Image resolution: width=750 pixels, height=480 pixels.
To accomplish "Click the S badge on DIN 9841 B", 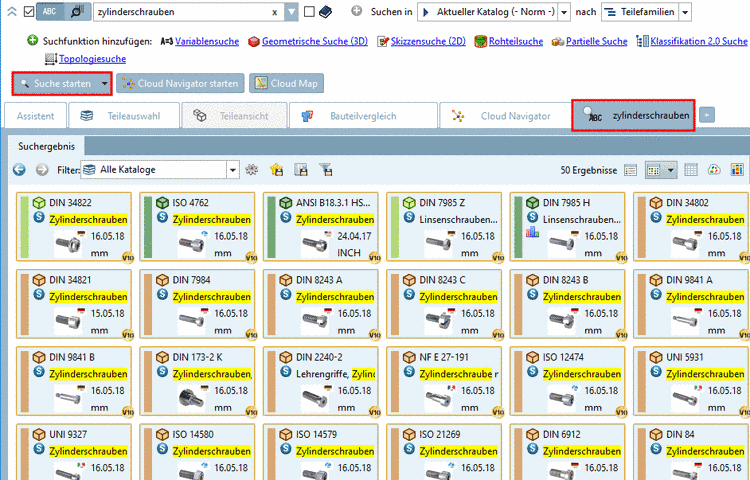I will 39,372.
